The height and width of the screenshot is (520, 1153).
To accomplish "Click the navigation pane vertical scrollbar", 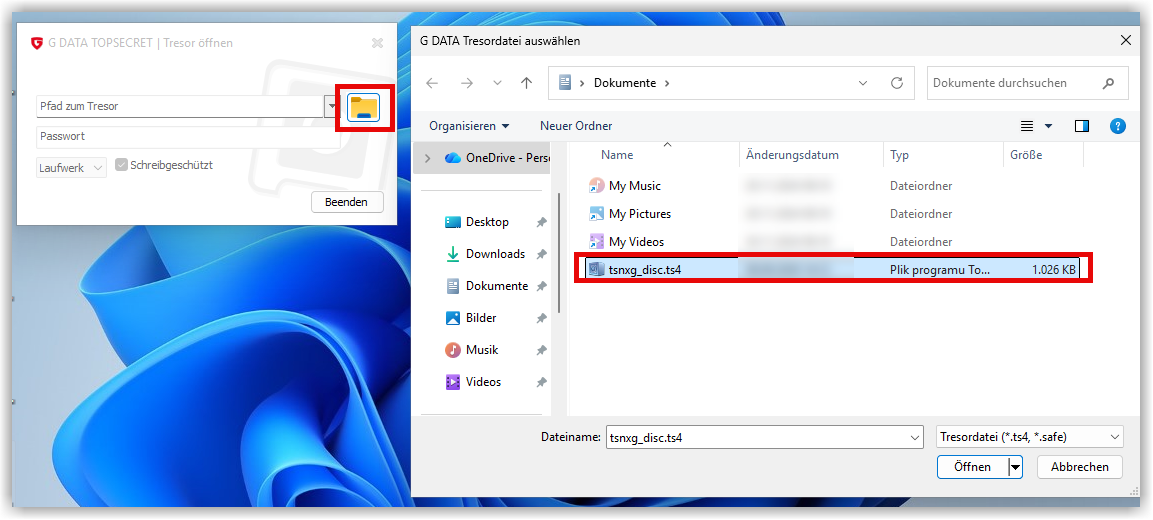I will pyautogui.click(x=560, y=254).
